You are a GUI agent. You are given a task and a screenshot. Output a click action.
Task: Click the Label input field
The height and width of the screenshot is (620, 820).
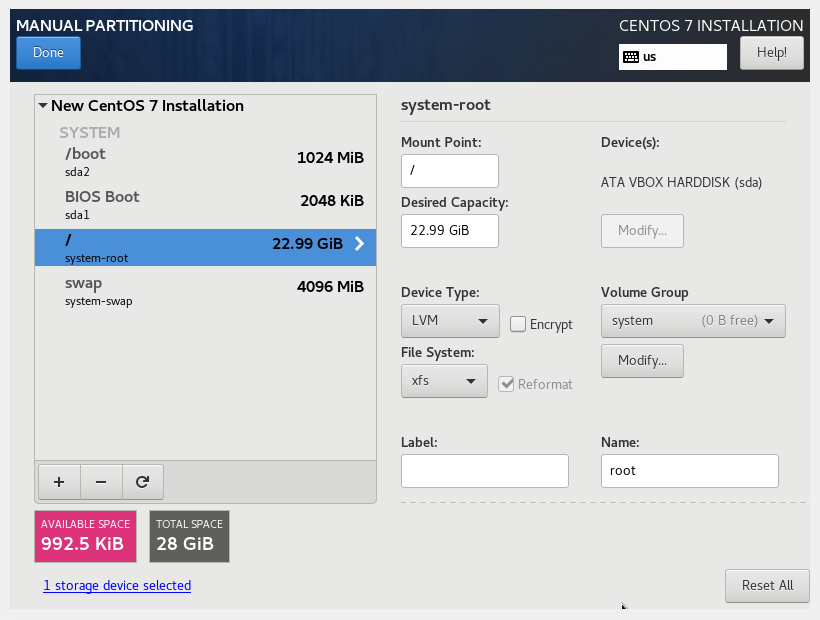coord(485,471)
